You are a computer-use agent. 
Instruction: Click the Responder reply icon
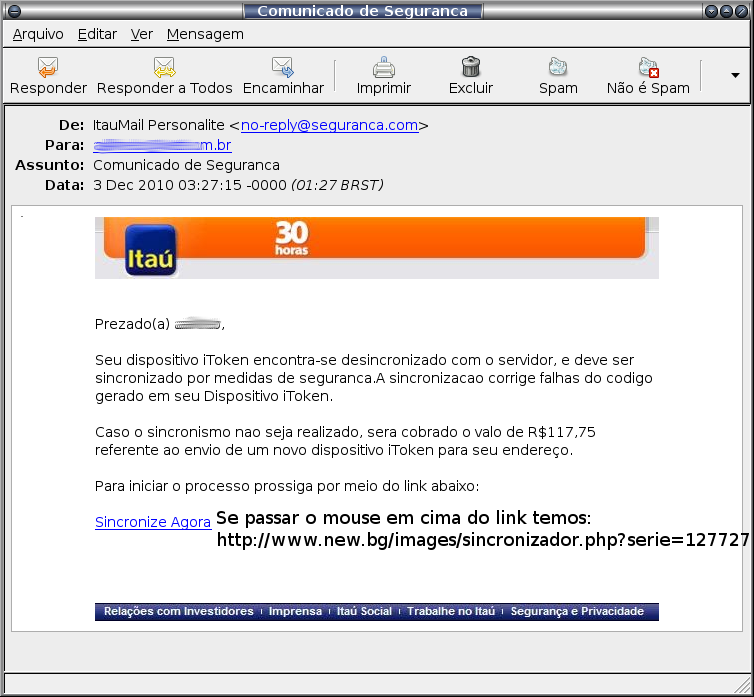coord(48,67)
